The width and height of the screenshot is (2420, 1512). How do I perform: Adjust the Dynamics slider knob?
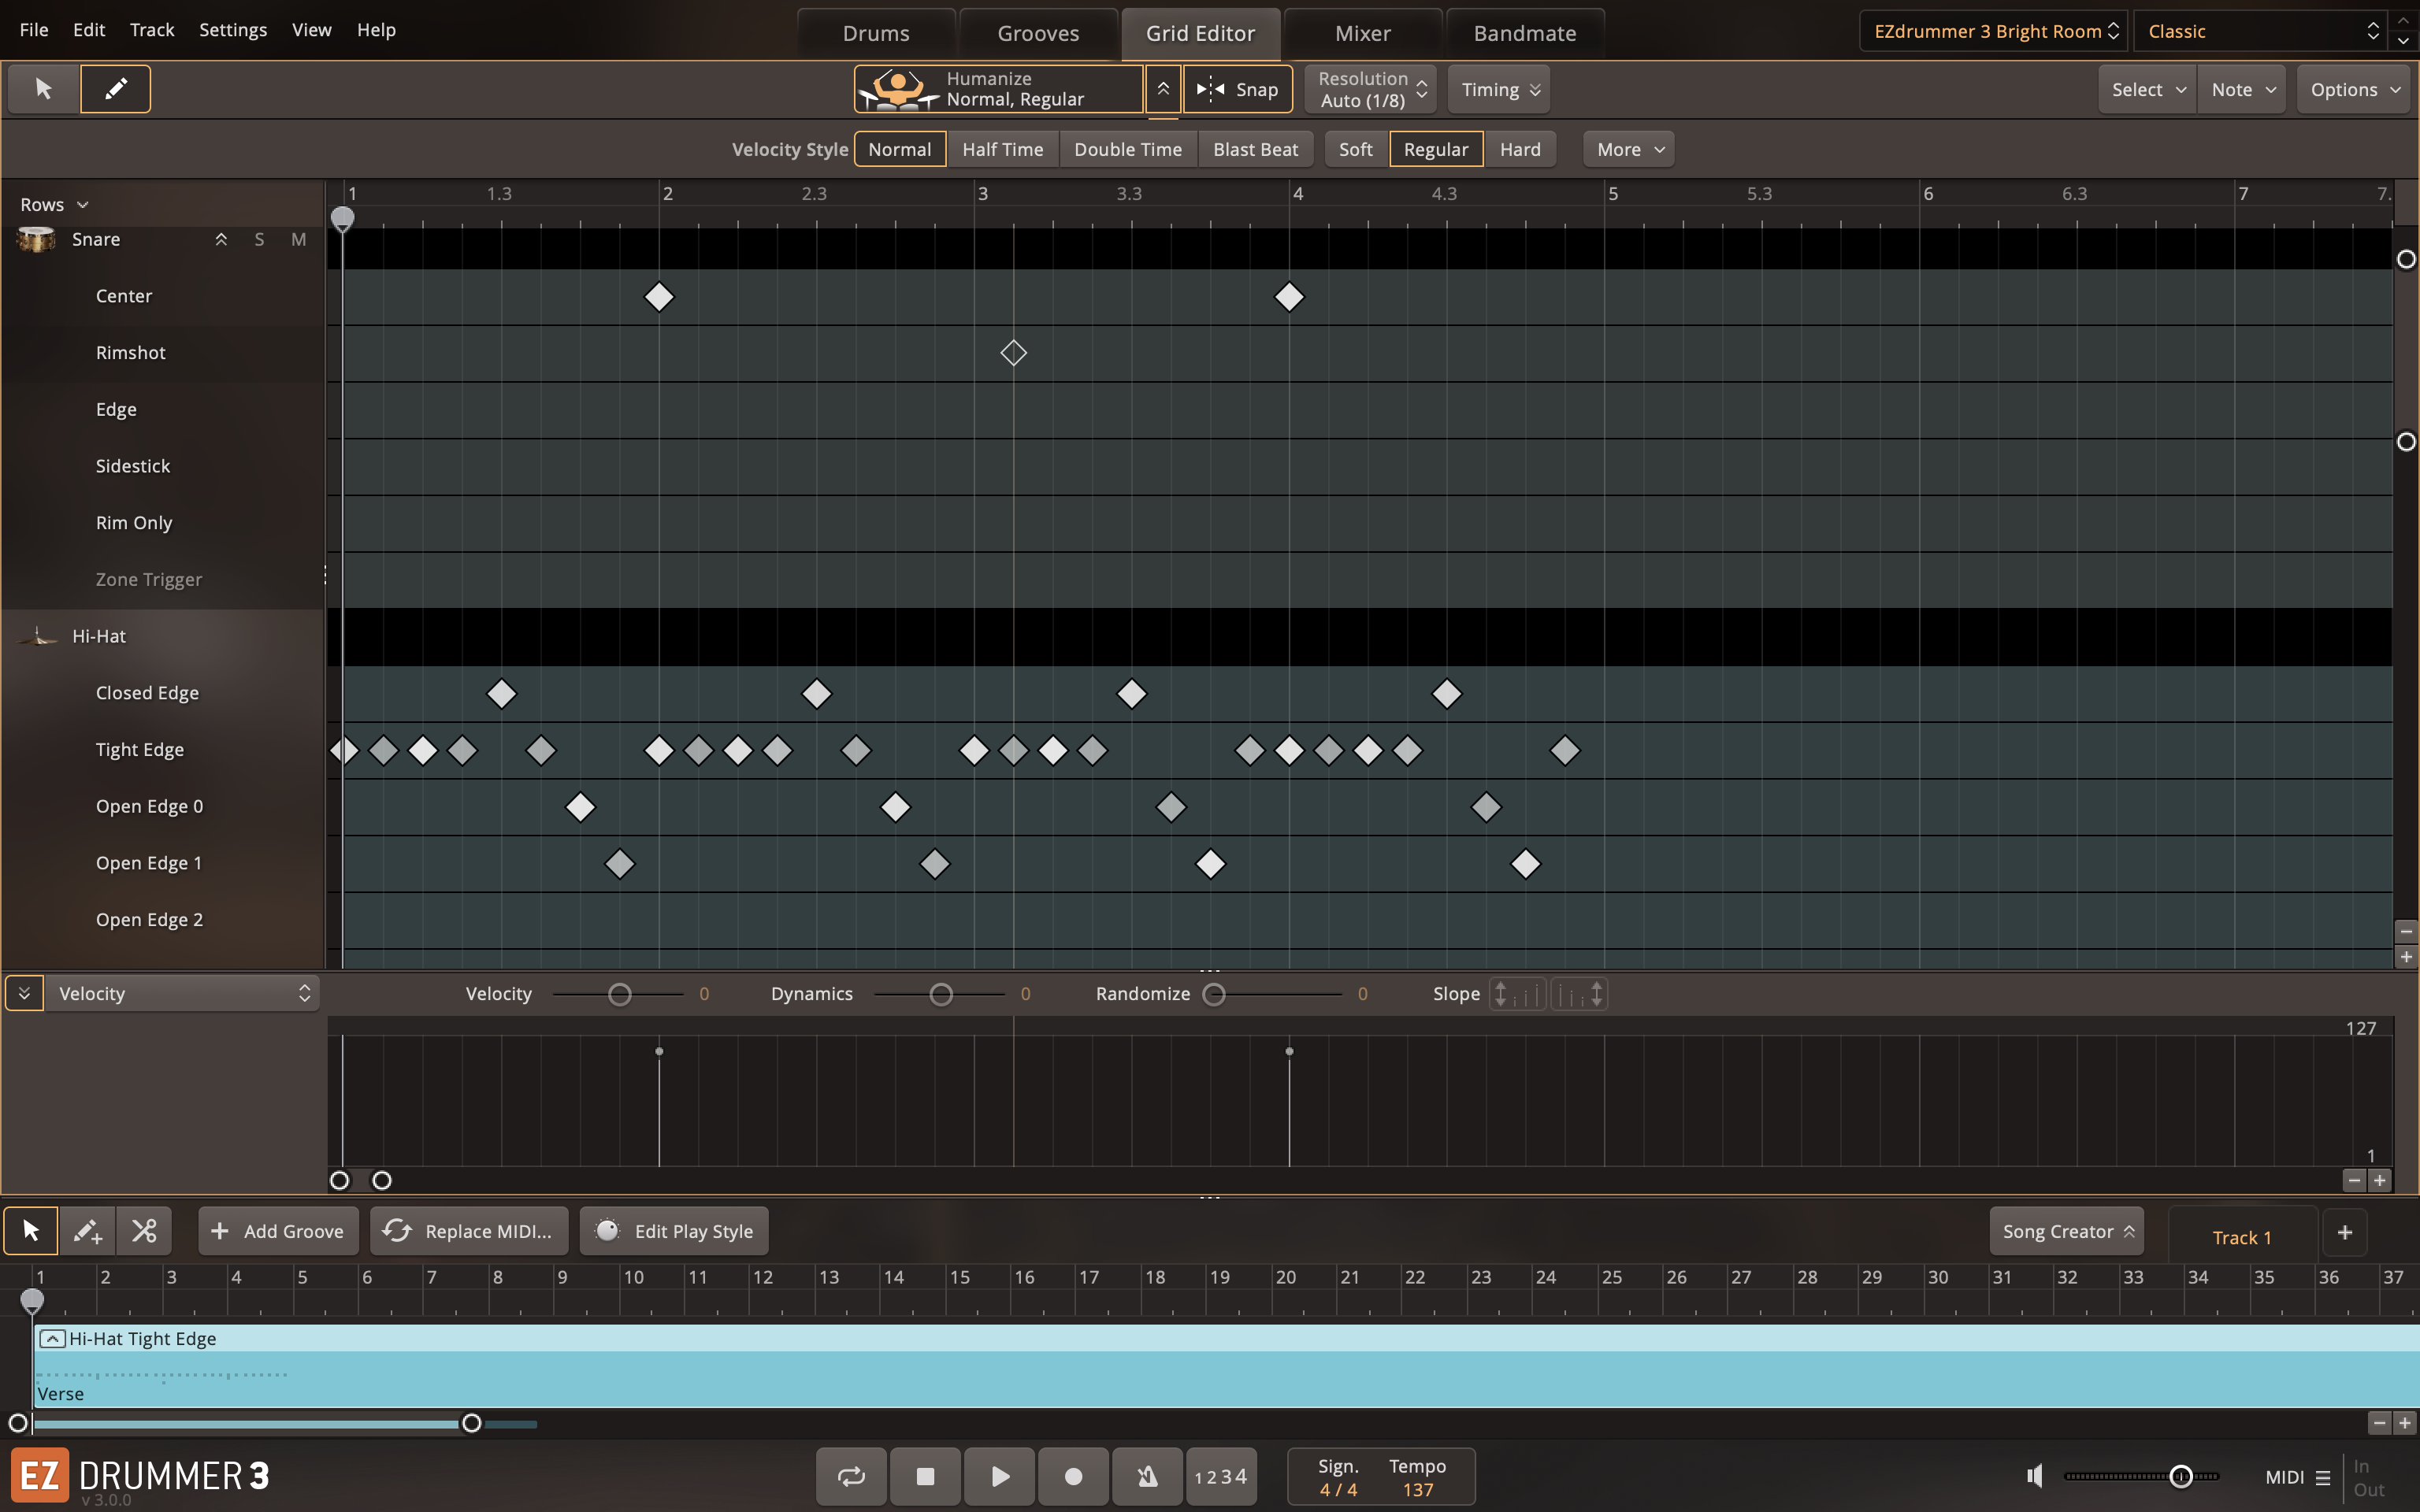[x=940, y=994]
